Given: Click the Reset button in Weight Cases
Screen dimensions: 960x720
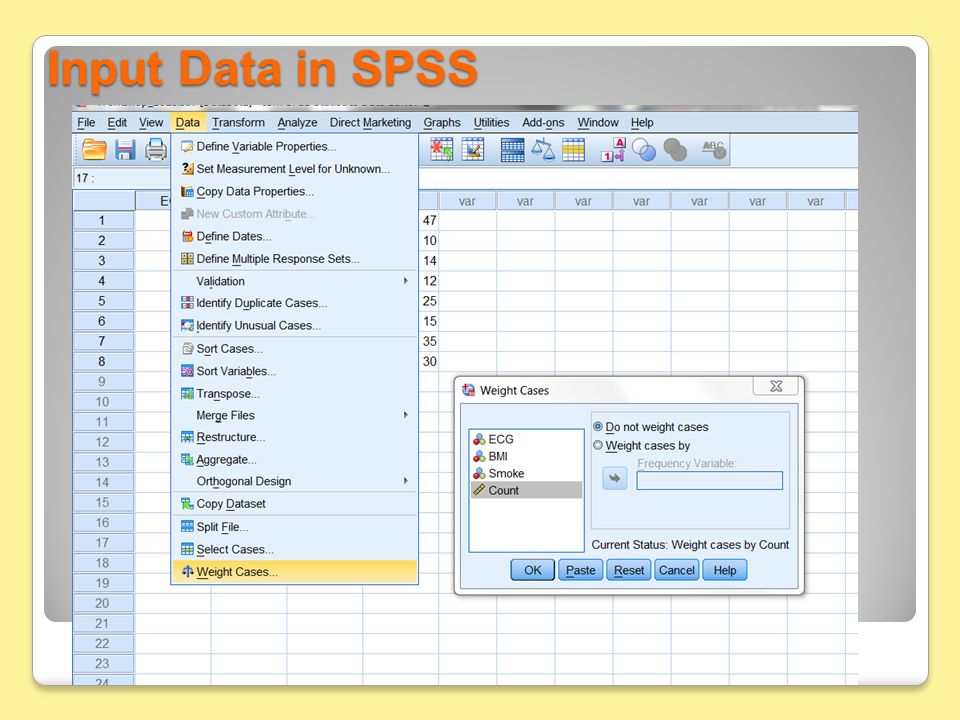Looking at the screenshot, I should 629,570.
